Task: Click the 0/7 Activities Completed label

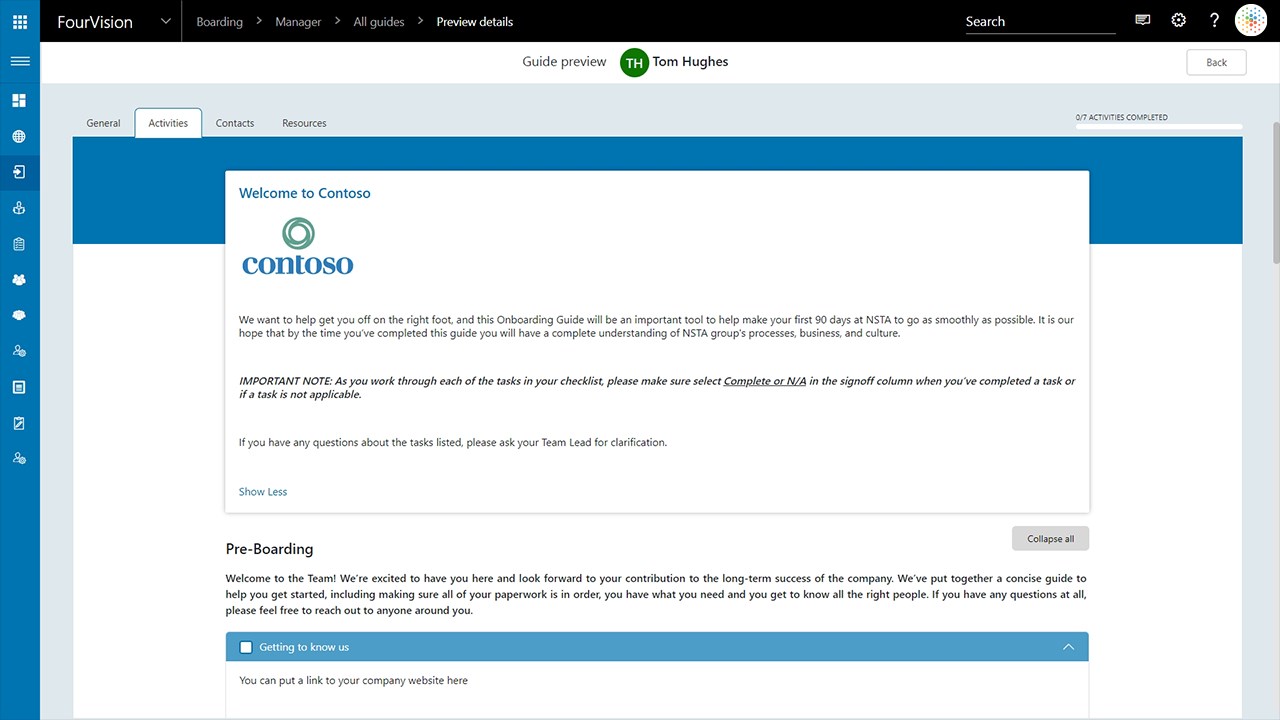Action: (1122, 117)
